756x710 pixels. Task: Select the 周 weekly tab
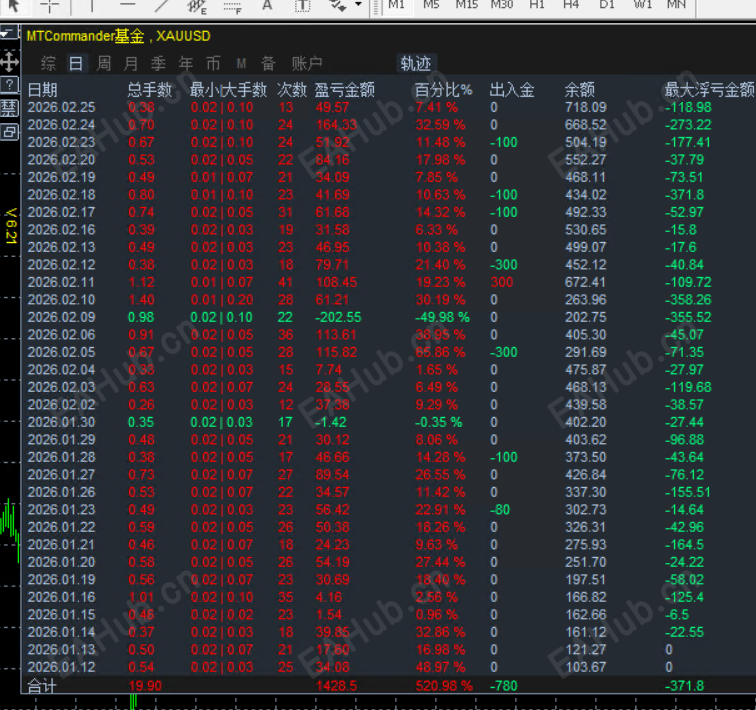tap(104, 63)
